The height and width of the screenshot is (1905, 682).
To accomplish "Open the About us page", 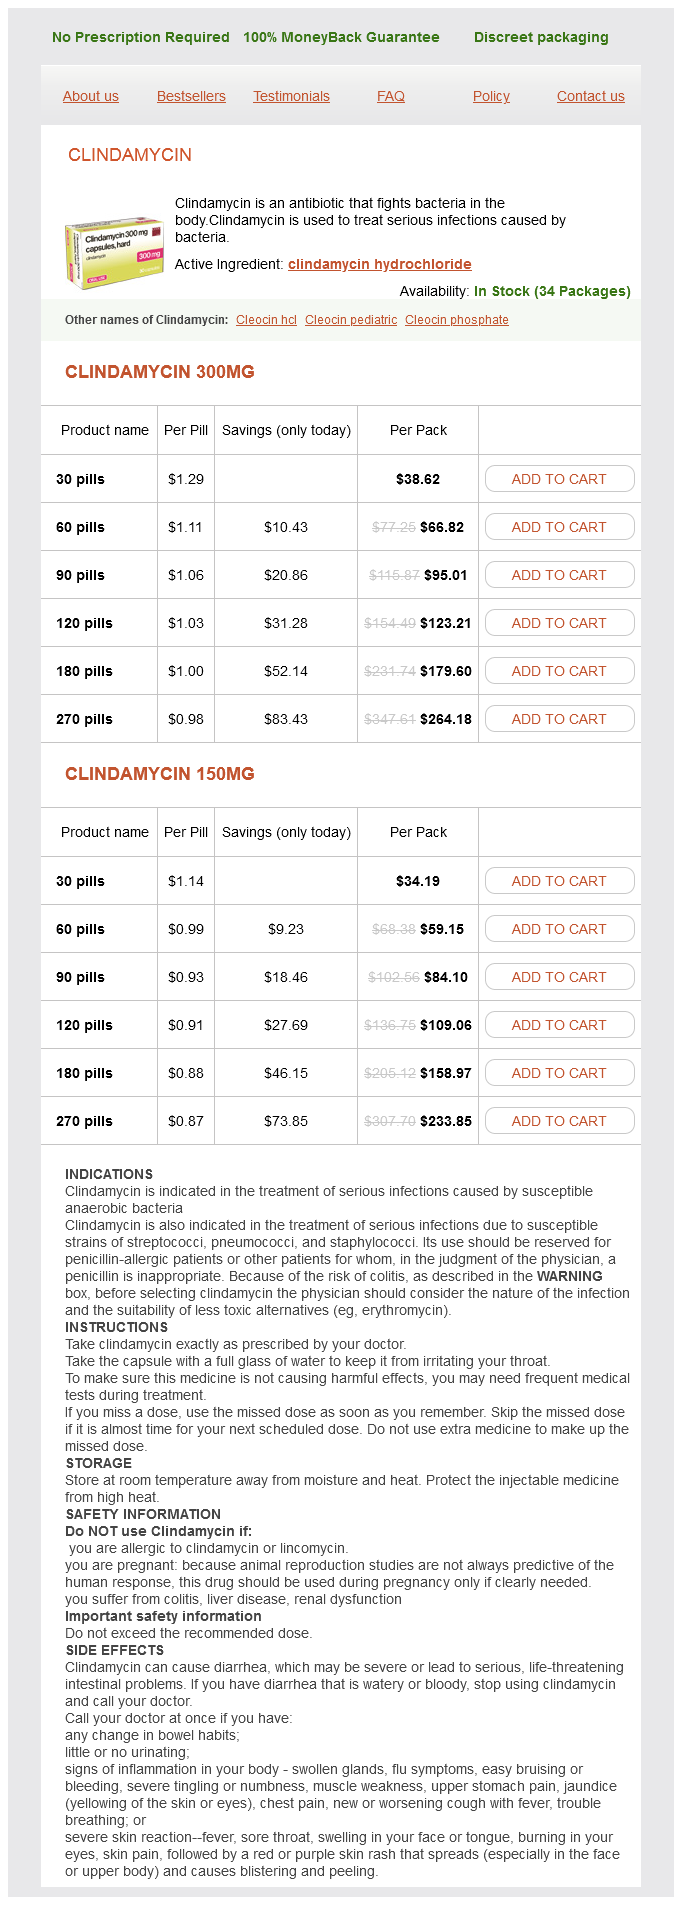I will pos(91,96).
